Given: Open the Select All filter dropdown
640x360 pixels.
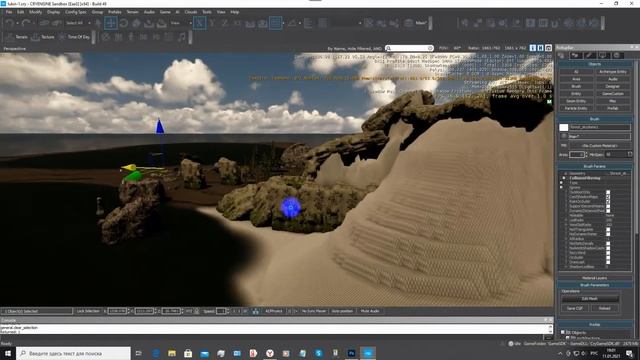Looking at the screenshot, I should coord(78,23).
